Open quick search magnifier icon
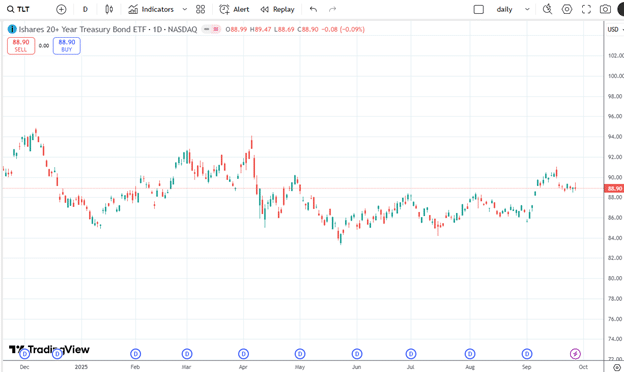 (x=548, y=9)
